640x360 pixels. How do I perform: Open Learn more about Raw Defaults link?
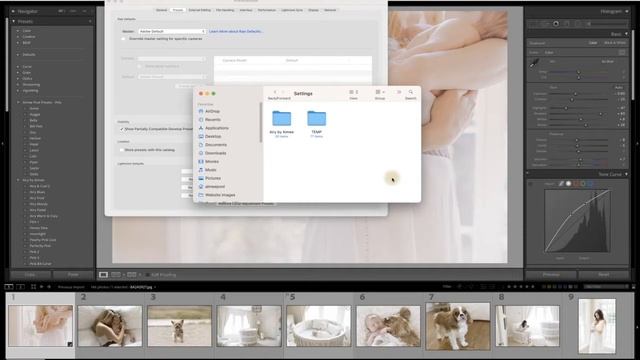tap(236, 31)
